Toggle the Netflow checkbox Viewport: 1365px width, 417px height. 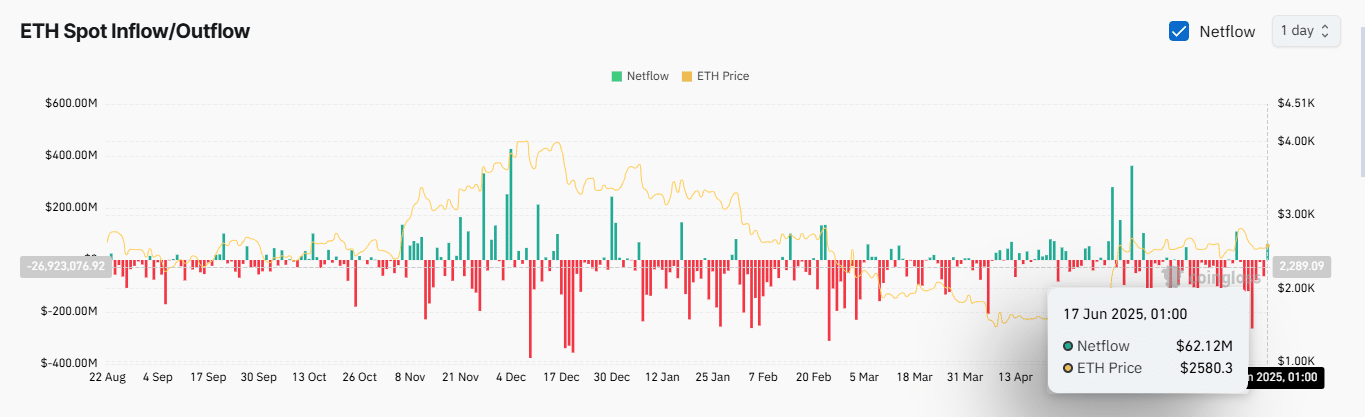[x=1179, y=31]
